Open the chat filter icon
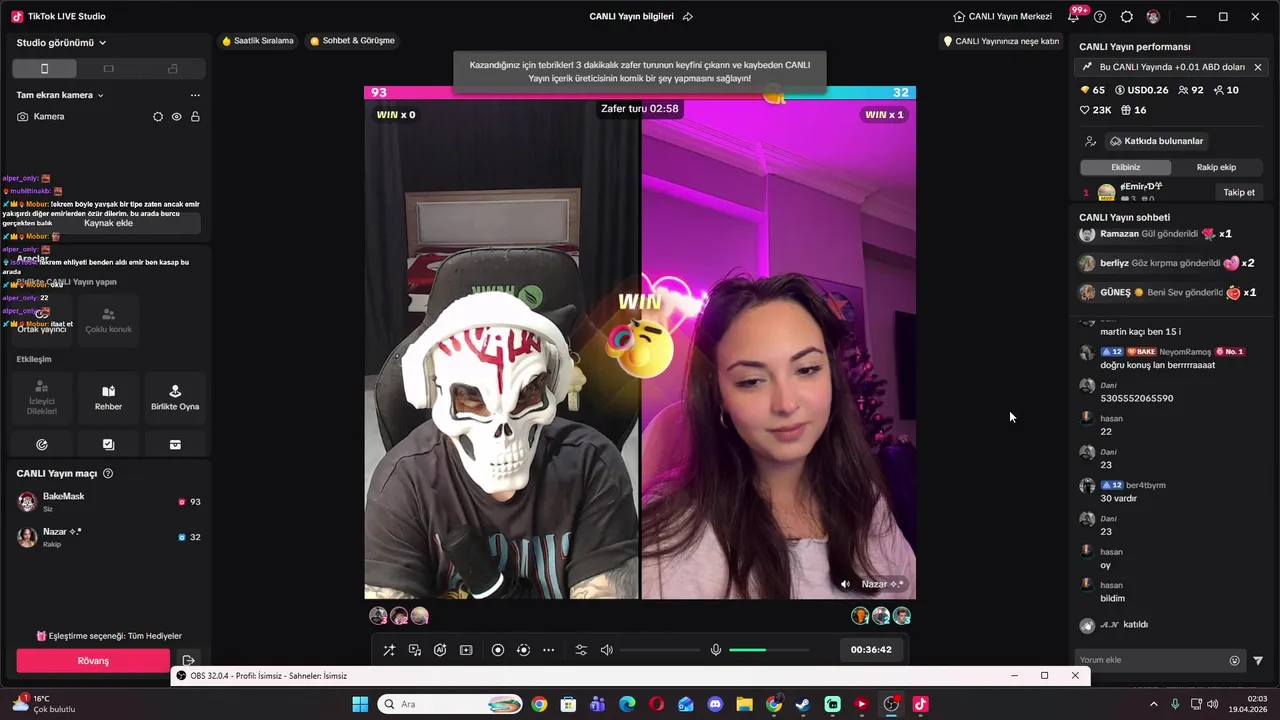1280x720 pixels. coord(1258,660)
